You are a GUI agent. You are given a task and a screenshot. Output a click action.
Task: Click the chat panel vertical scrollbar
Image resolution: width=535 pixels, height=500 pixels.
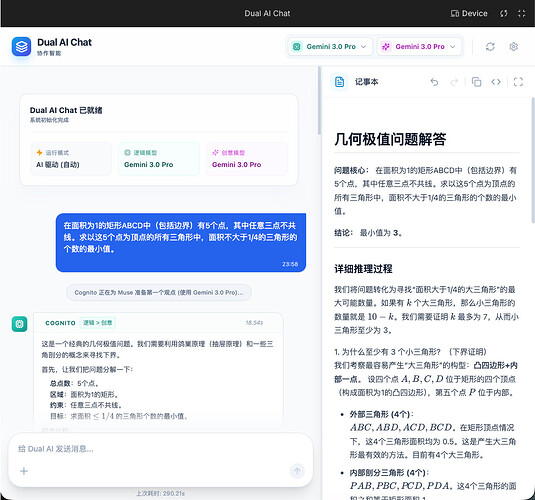319,101
